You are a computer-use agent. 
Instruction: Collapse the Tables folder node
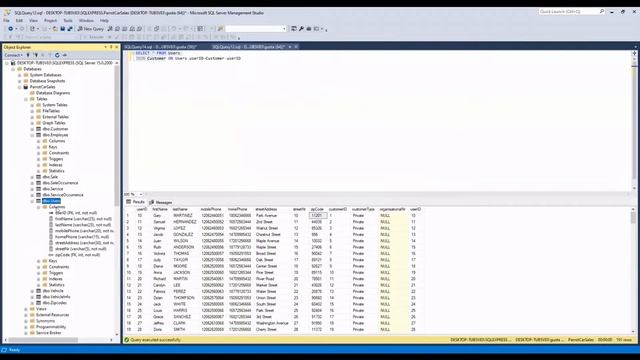click(x=26, y=99)
